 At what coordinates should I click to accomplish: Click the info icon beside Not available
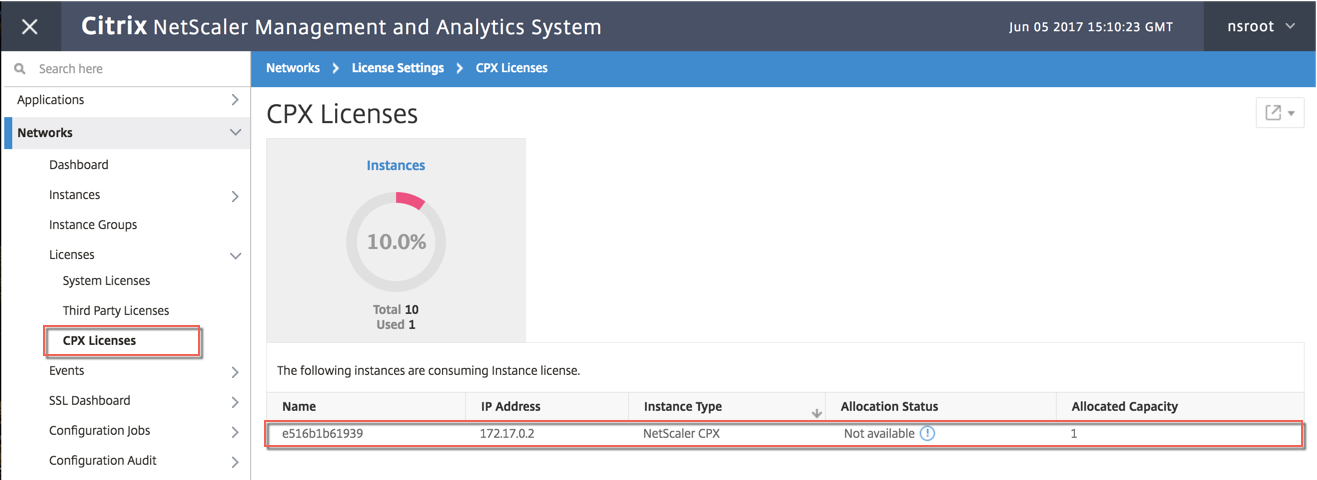(927, 434)
